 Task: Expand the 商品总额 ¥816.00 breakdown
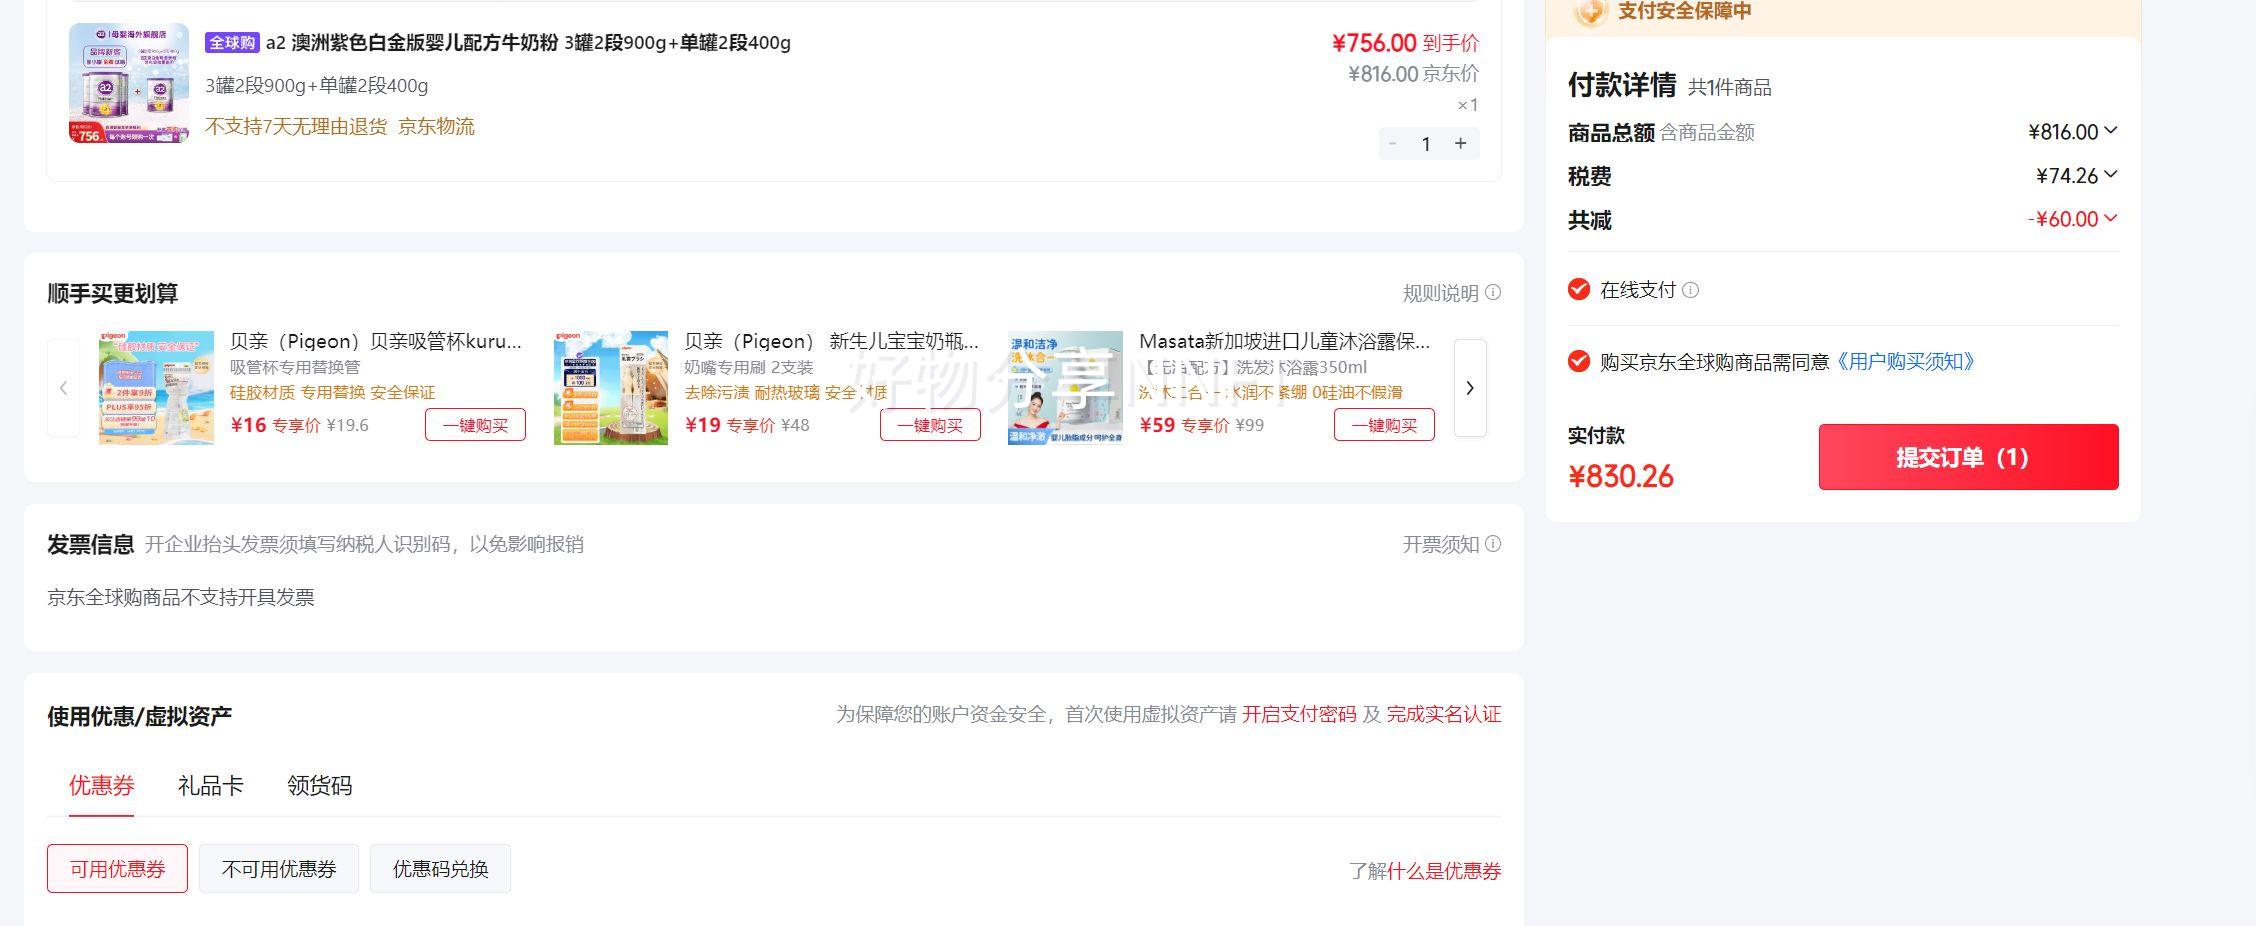coord(2110,131)
